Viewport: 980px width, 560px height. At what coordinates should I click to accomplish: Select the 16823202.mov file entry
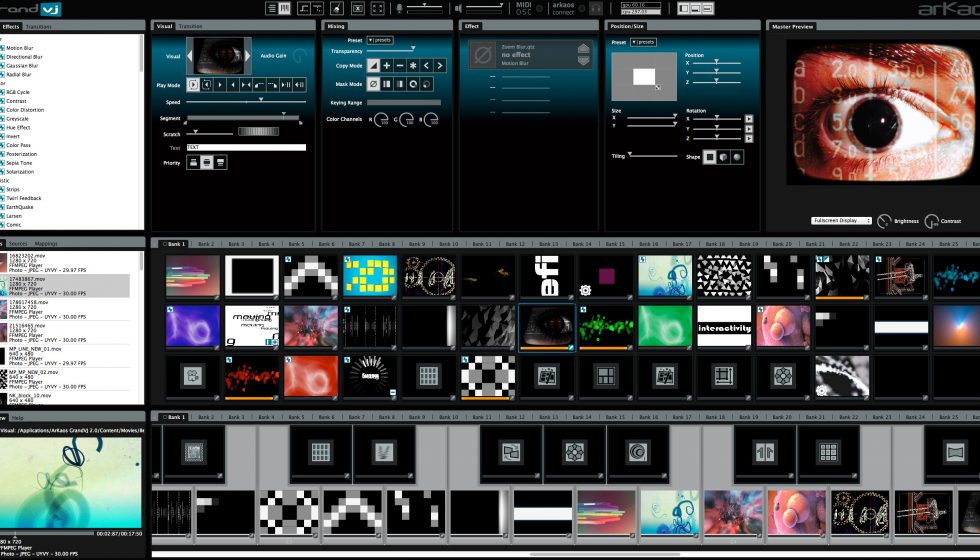pos(65,262)
